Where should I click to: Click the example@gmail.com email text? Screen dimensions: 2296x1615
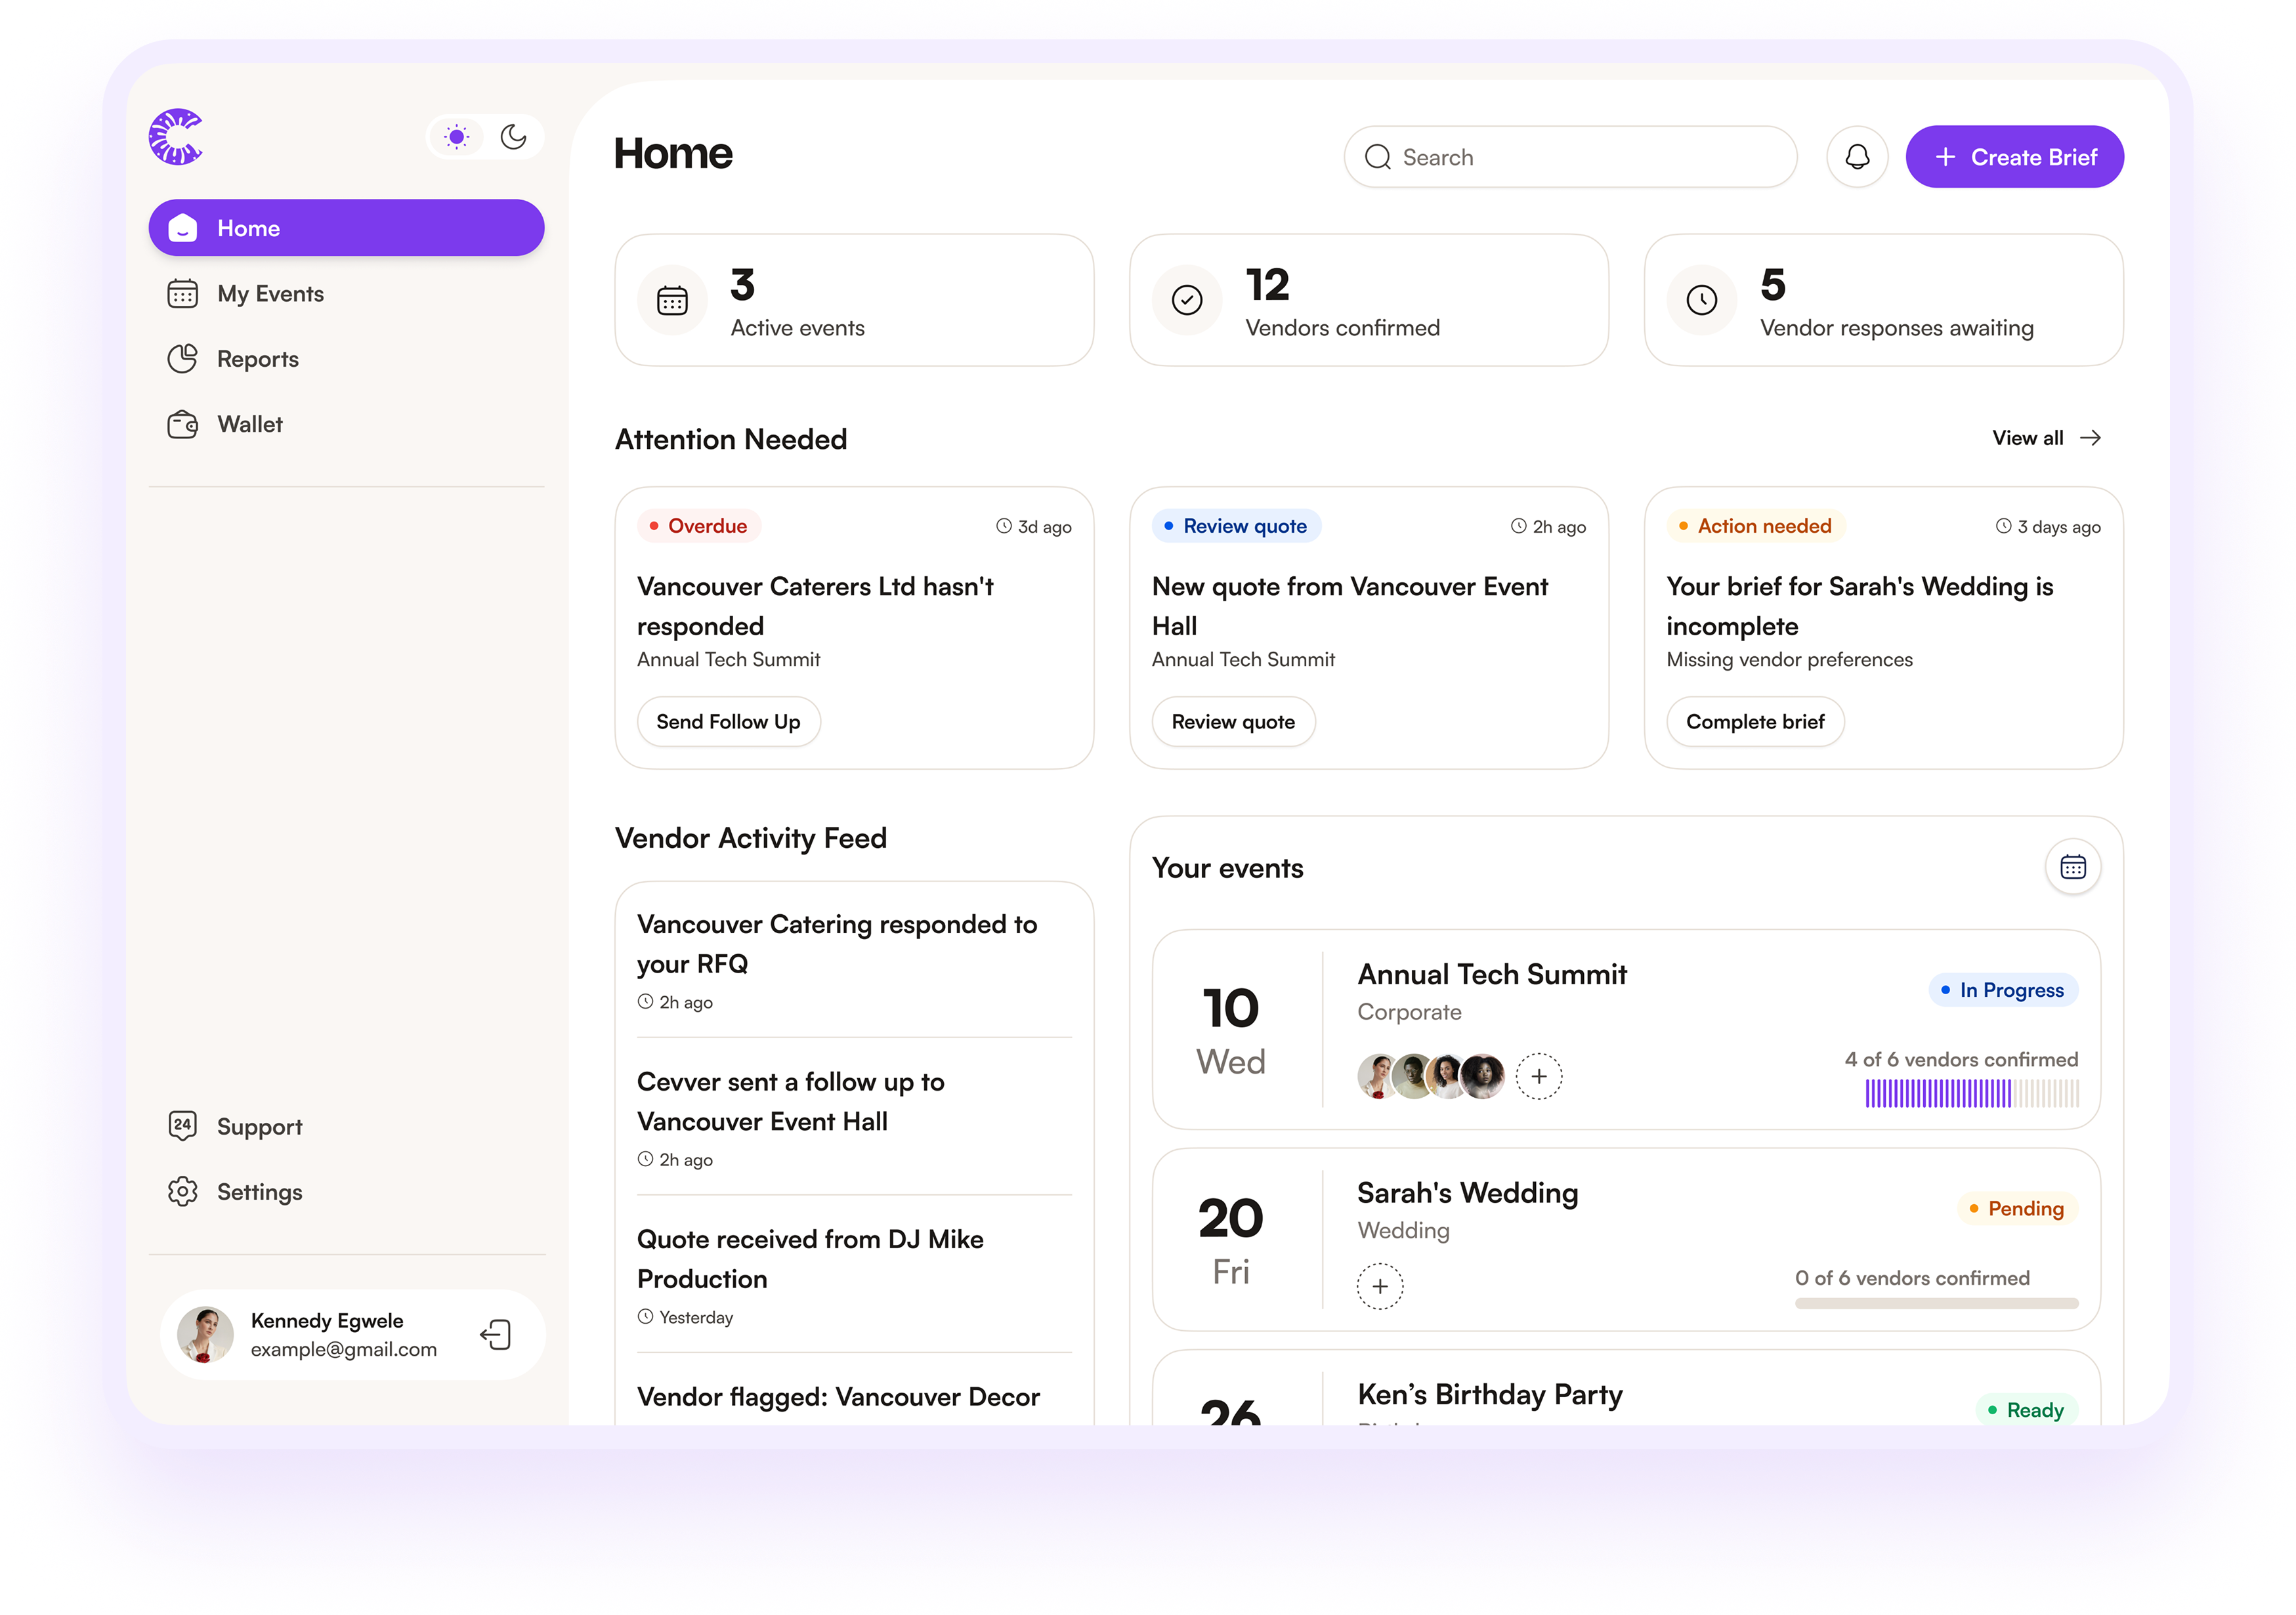pos(343,1350)
